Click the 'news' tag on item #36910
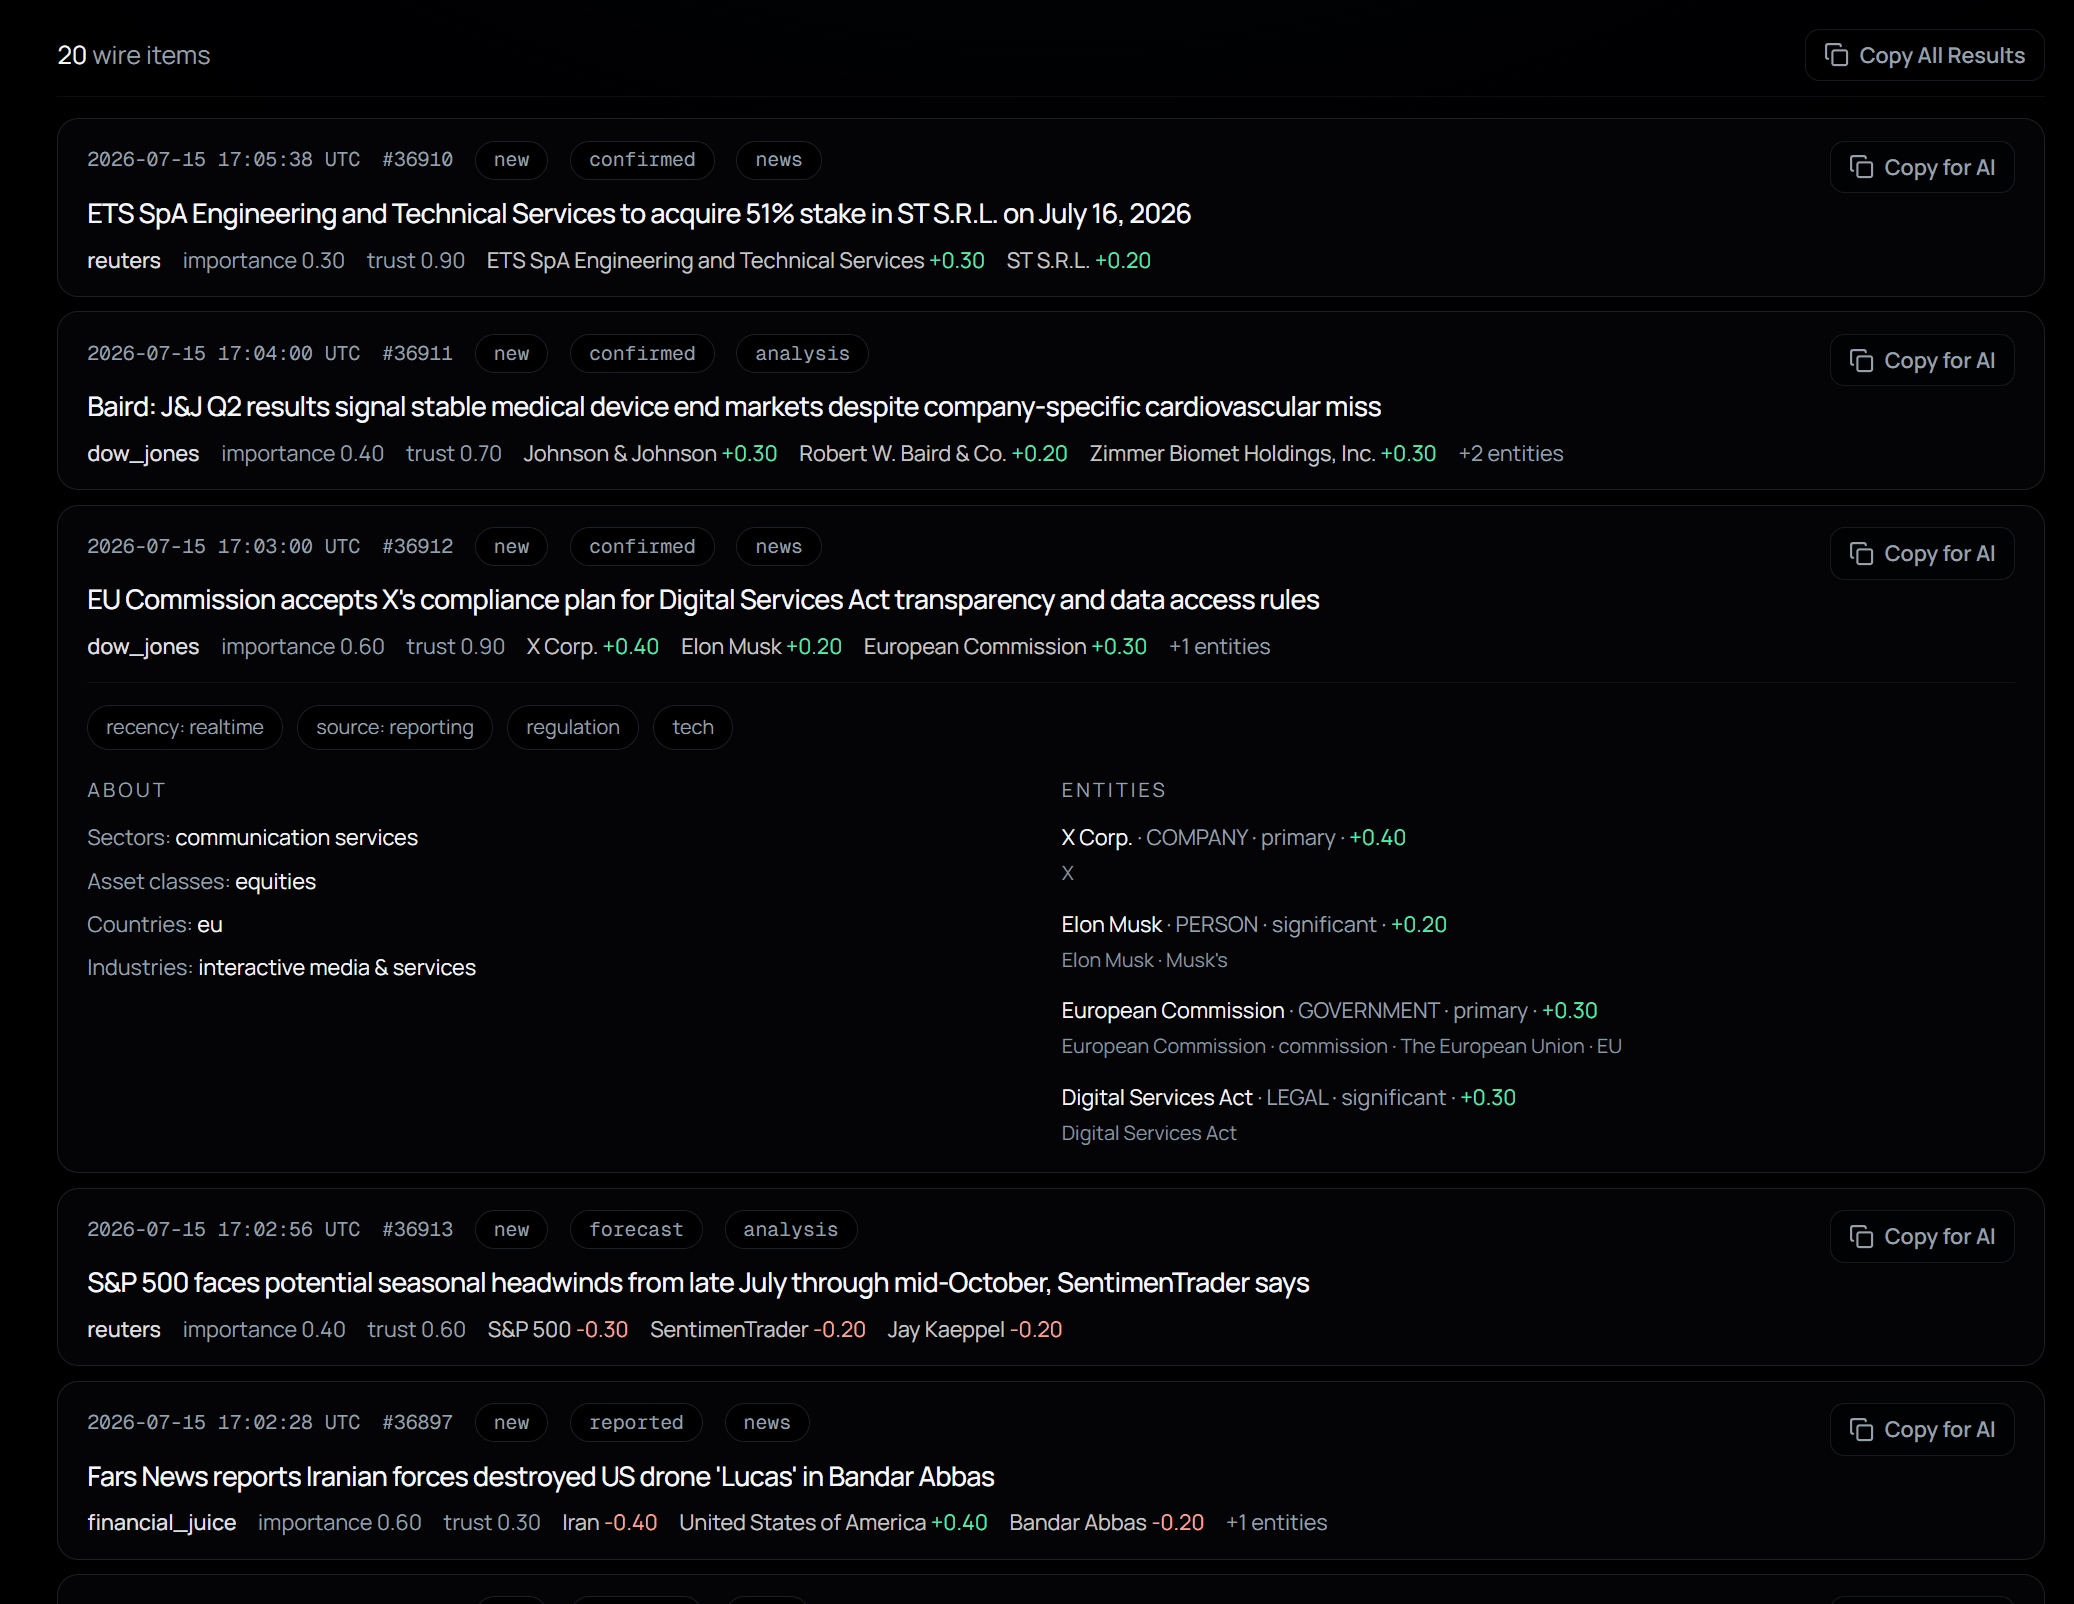The image size is (2074, 1604). click(778, 160)
